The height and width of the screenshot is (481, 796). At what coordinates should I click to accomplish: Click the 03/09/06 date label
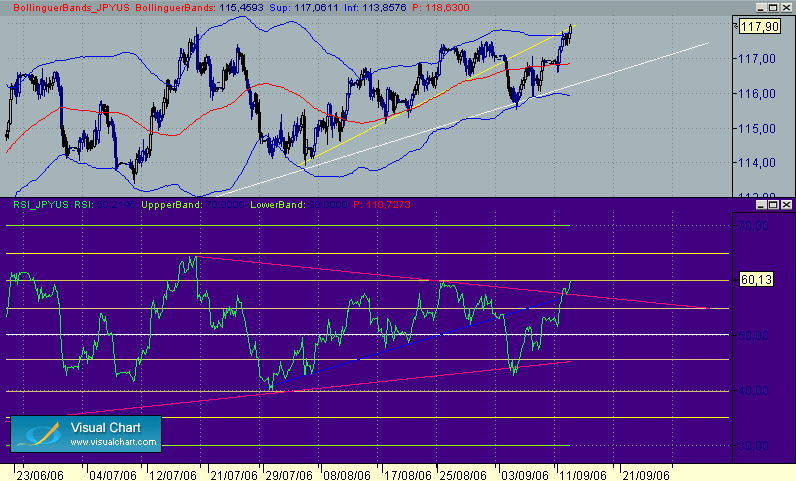click(525, 475)
